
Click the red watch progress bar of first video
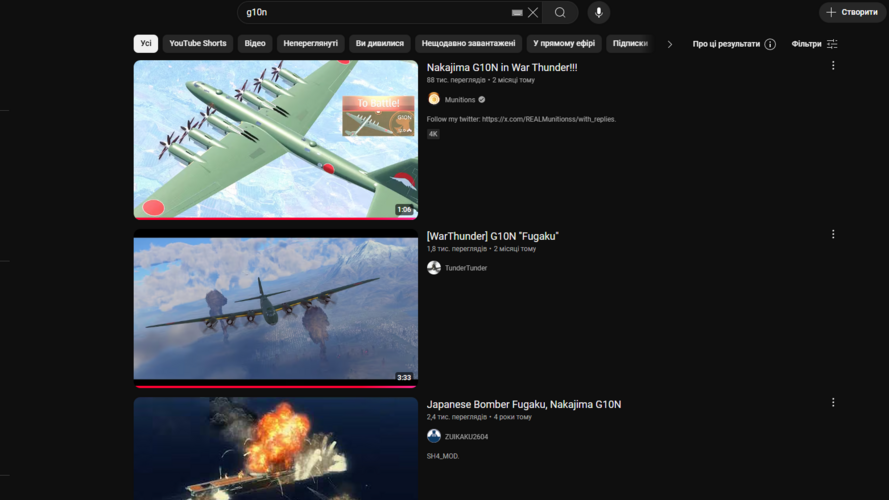click(276, 218)
